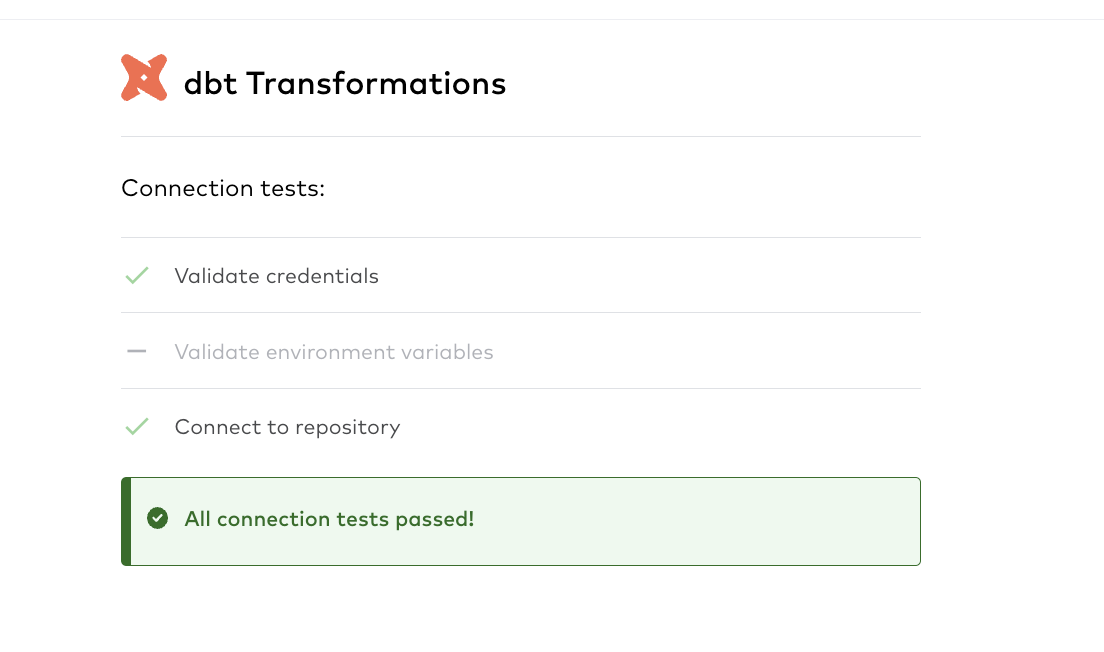
Task: Click the blank area right of Connect to repository
Action: [658, 426]
